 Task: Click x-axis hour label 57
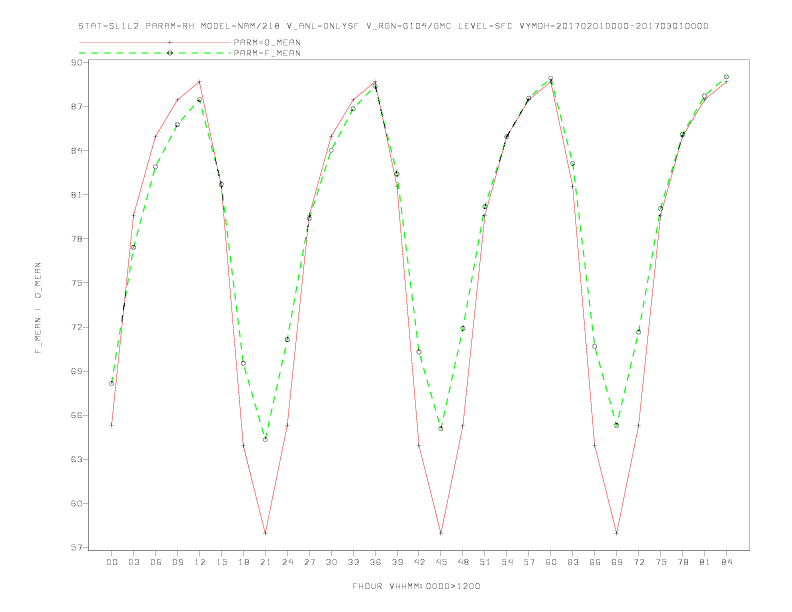(x=529, y=562)
